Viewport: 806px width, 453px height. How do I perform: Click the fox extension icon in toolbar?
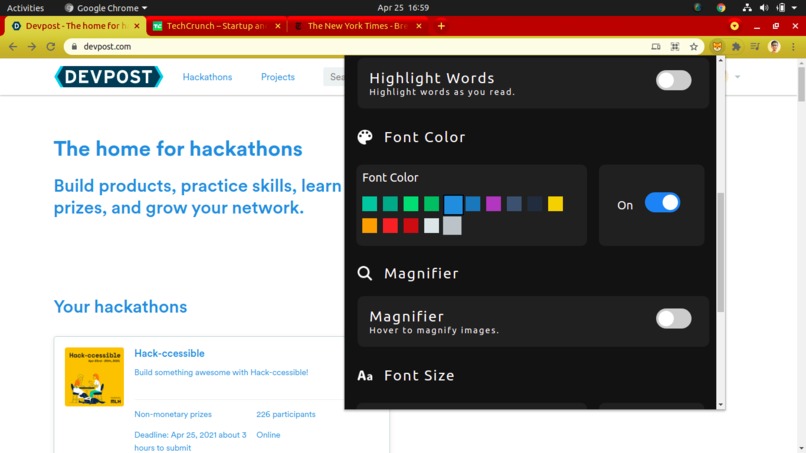(x=717, y=46)
